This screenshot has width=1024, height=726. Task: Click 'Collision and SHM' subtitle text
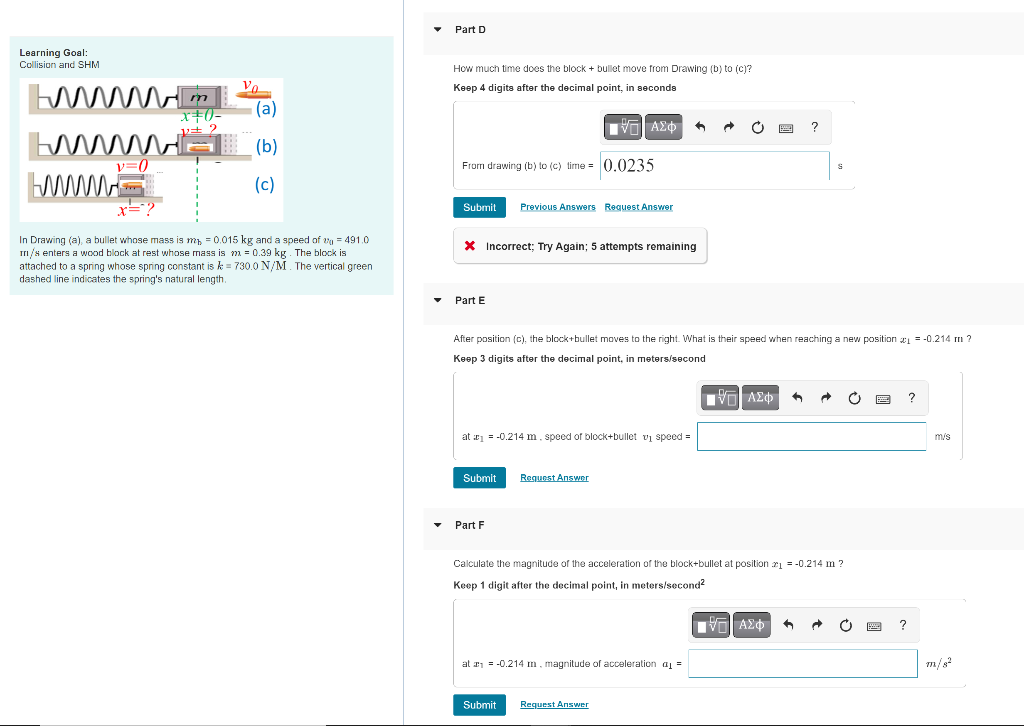pos(59,65)
